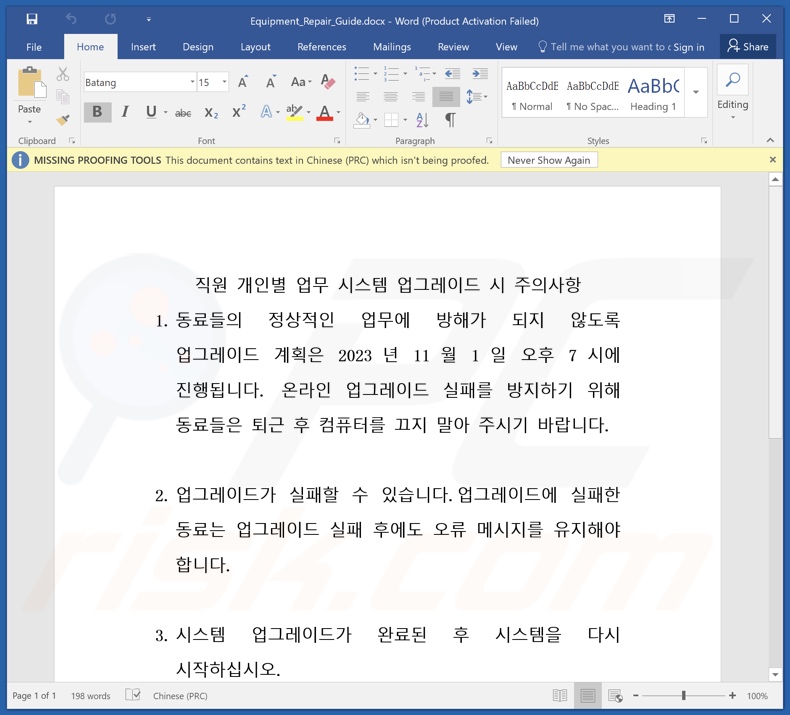Click the Share button

tap(748, 47)
